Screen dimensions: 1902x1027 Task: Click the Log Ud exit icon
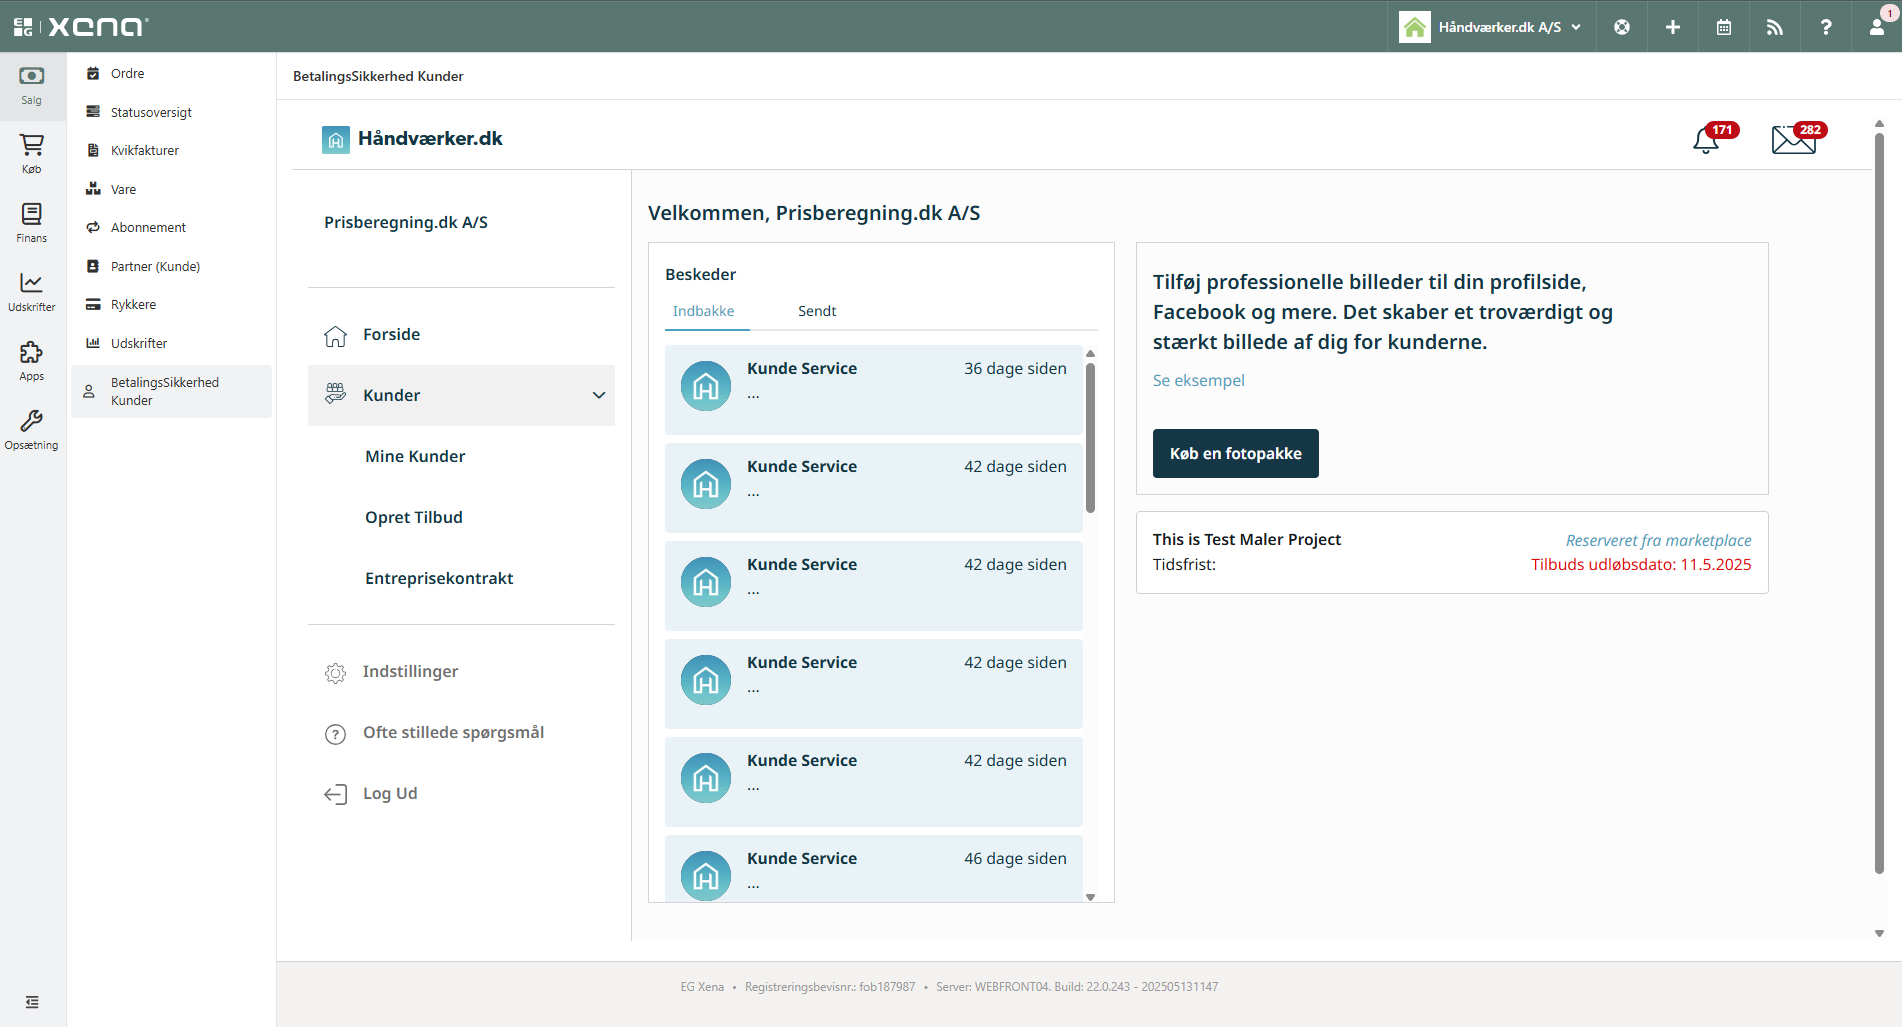[x=336, y=794]
